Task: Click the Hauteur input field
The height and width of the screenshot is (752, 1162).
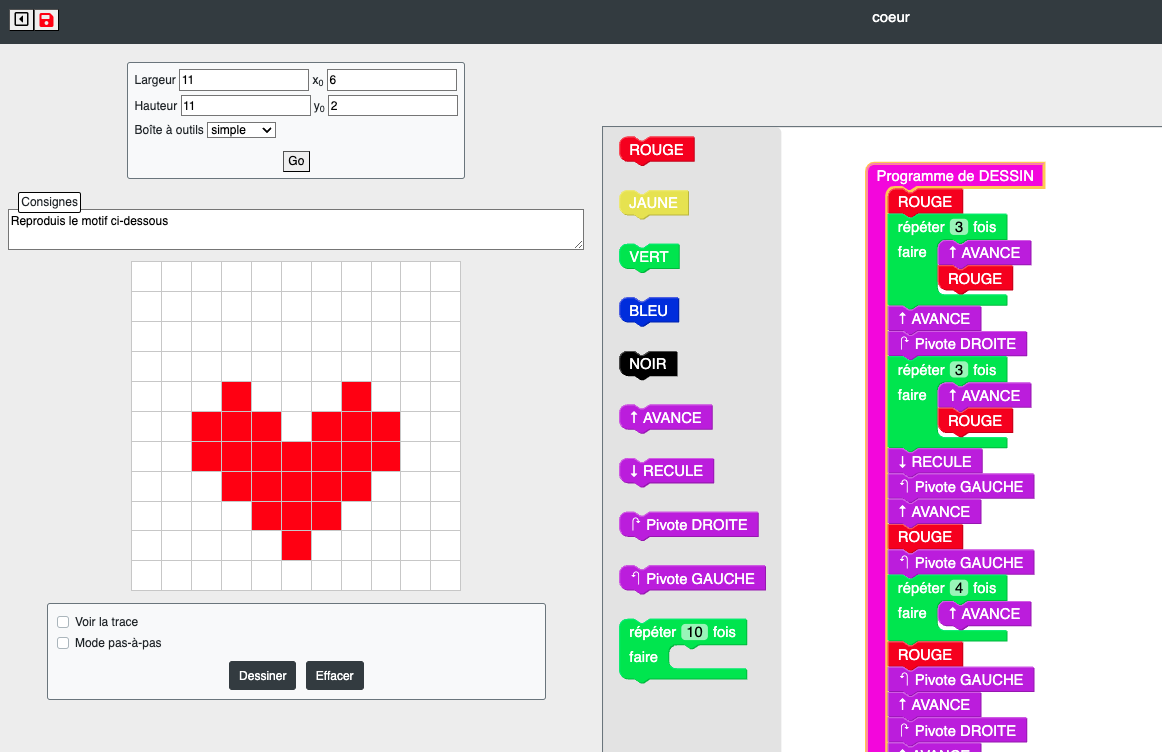Action: click(245, 106)
